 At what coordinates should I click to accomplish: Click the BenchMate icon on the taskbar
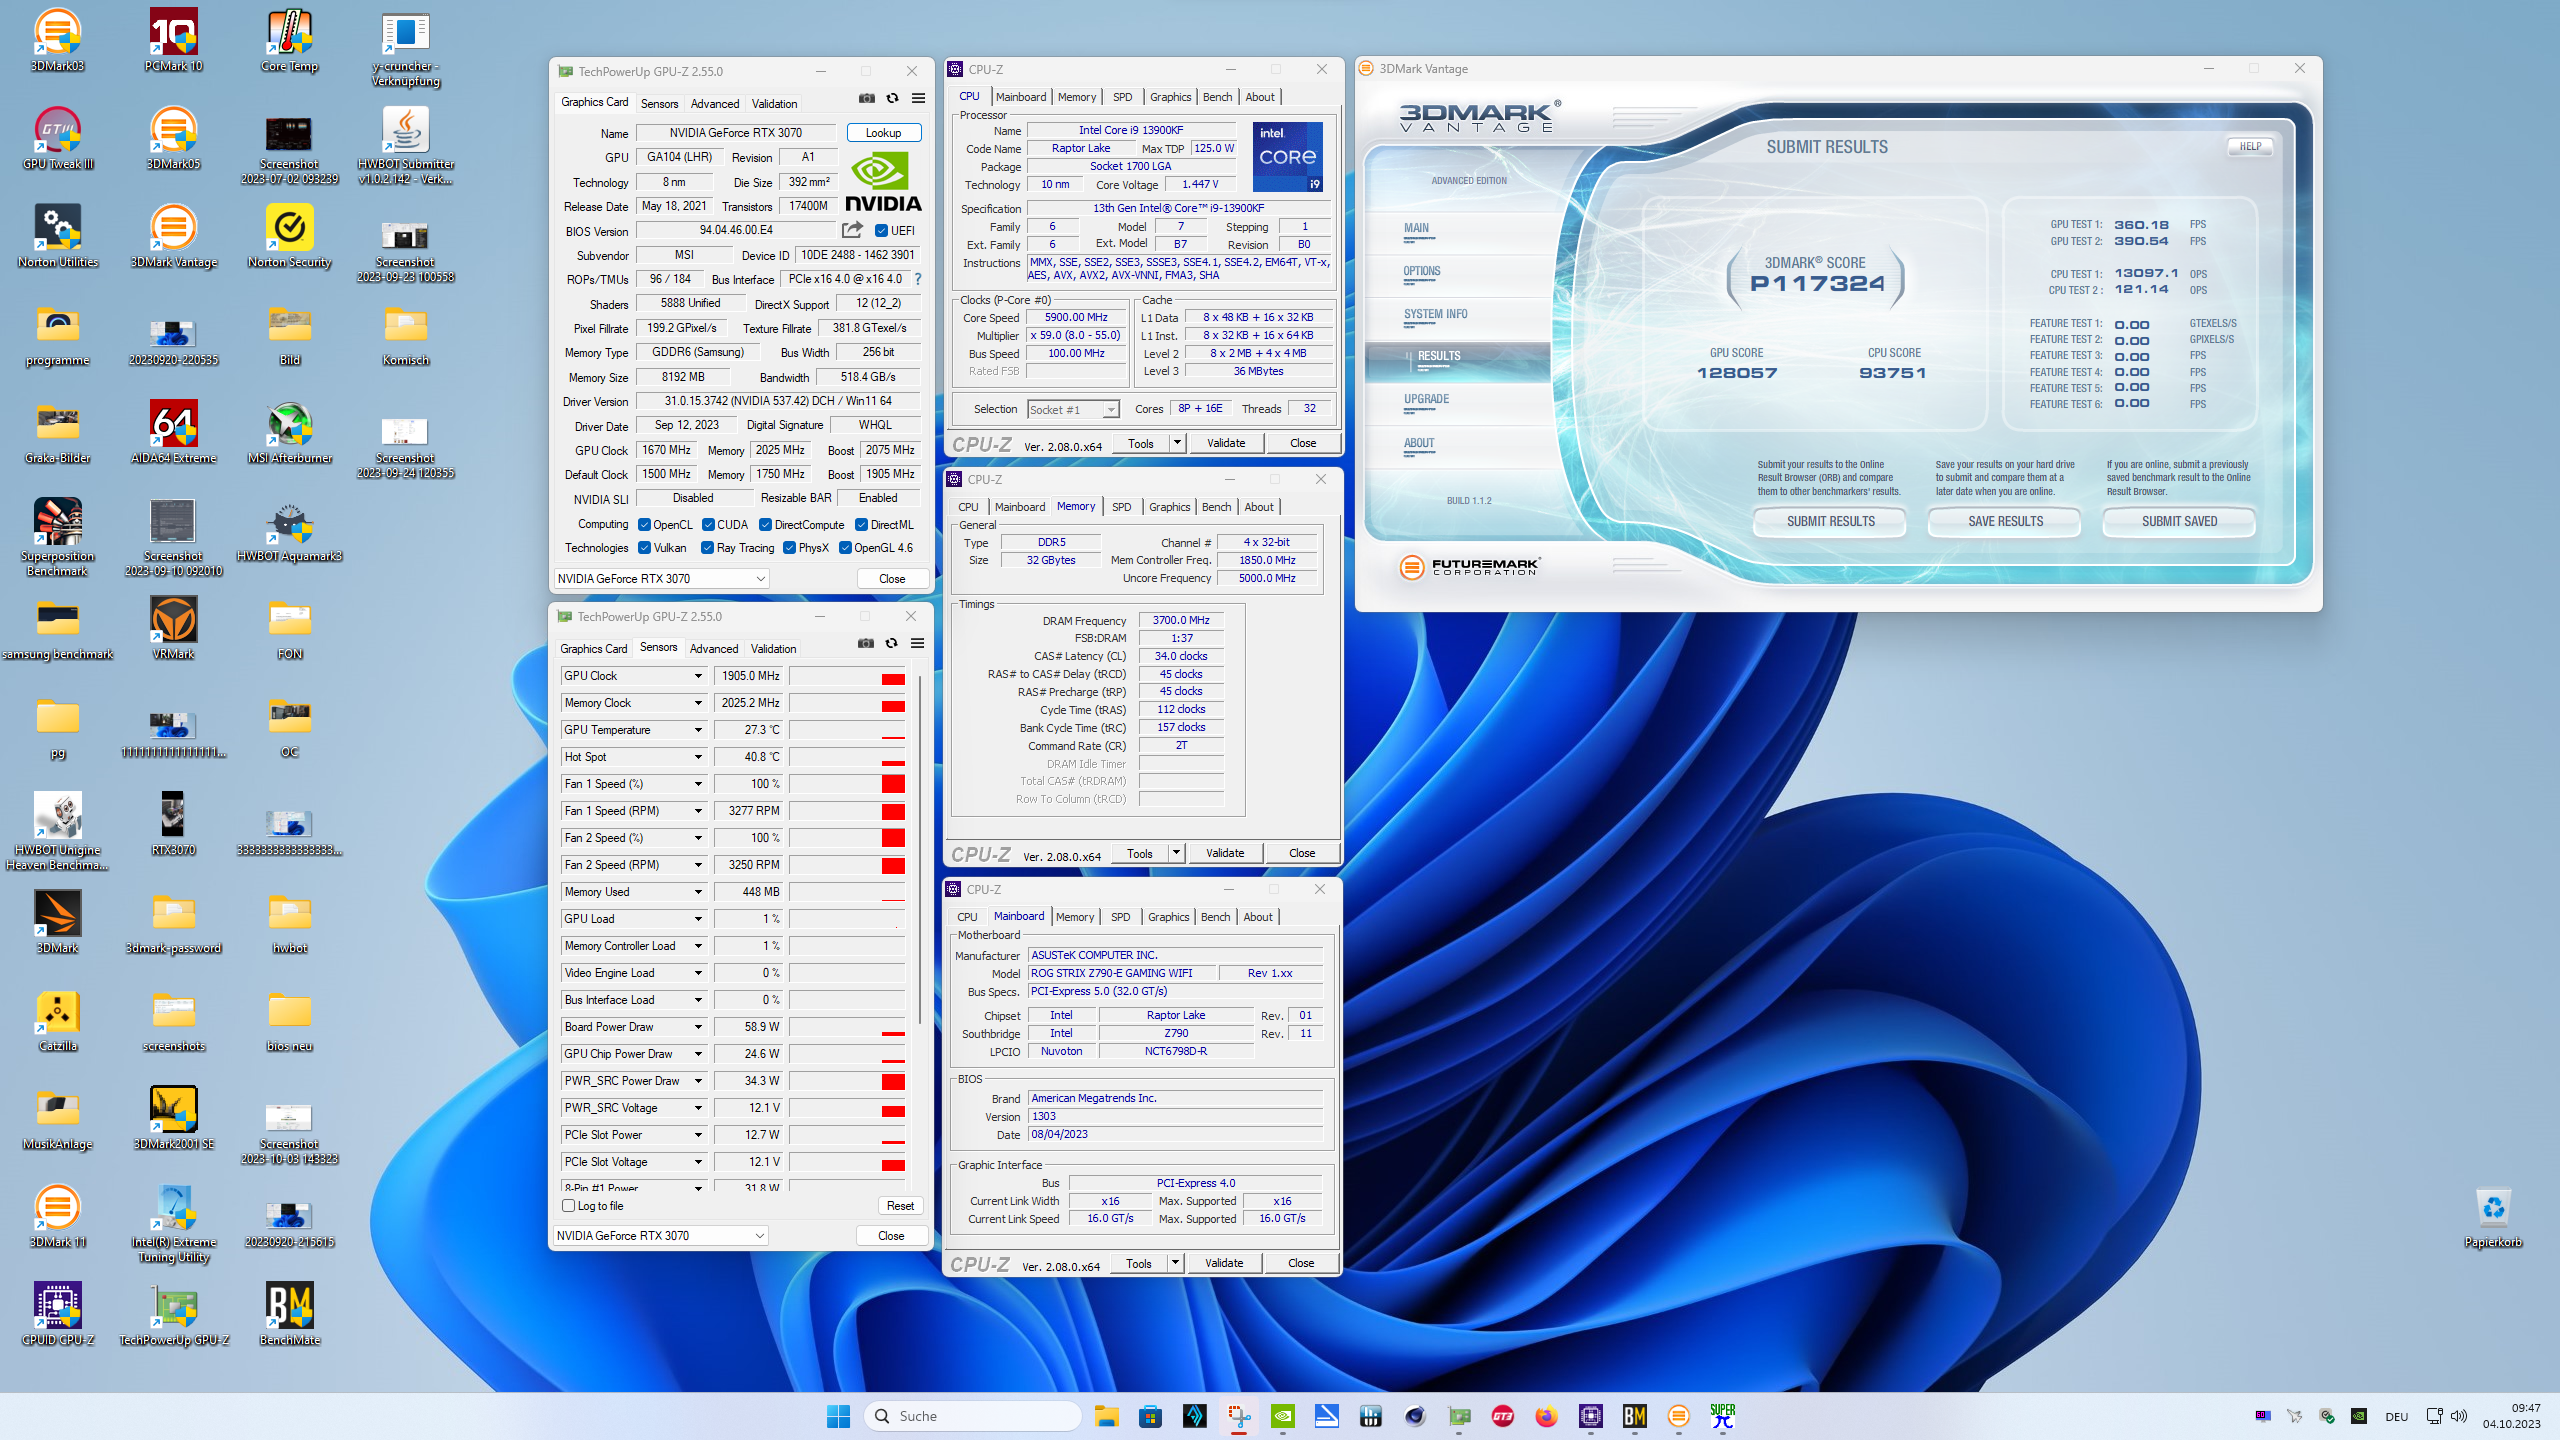[x=1635, y=1416]
